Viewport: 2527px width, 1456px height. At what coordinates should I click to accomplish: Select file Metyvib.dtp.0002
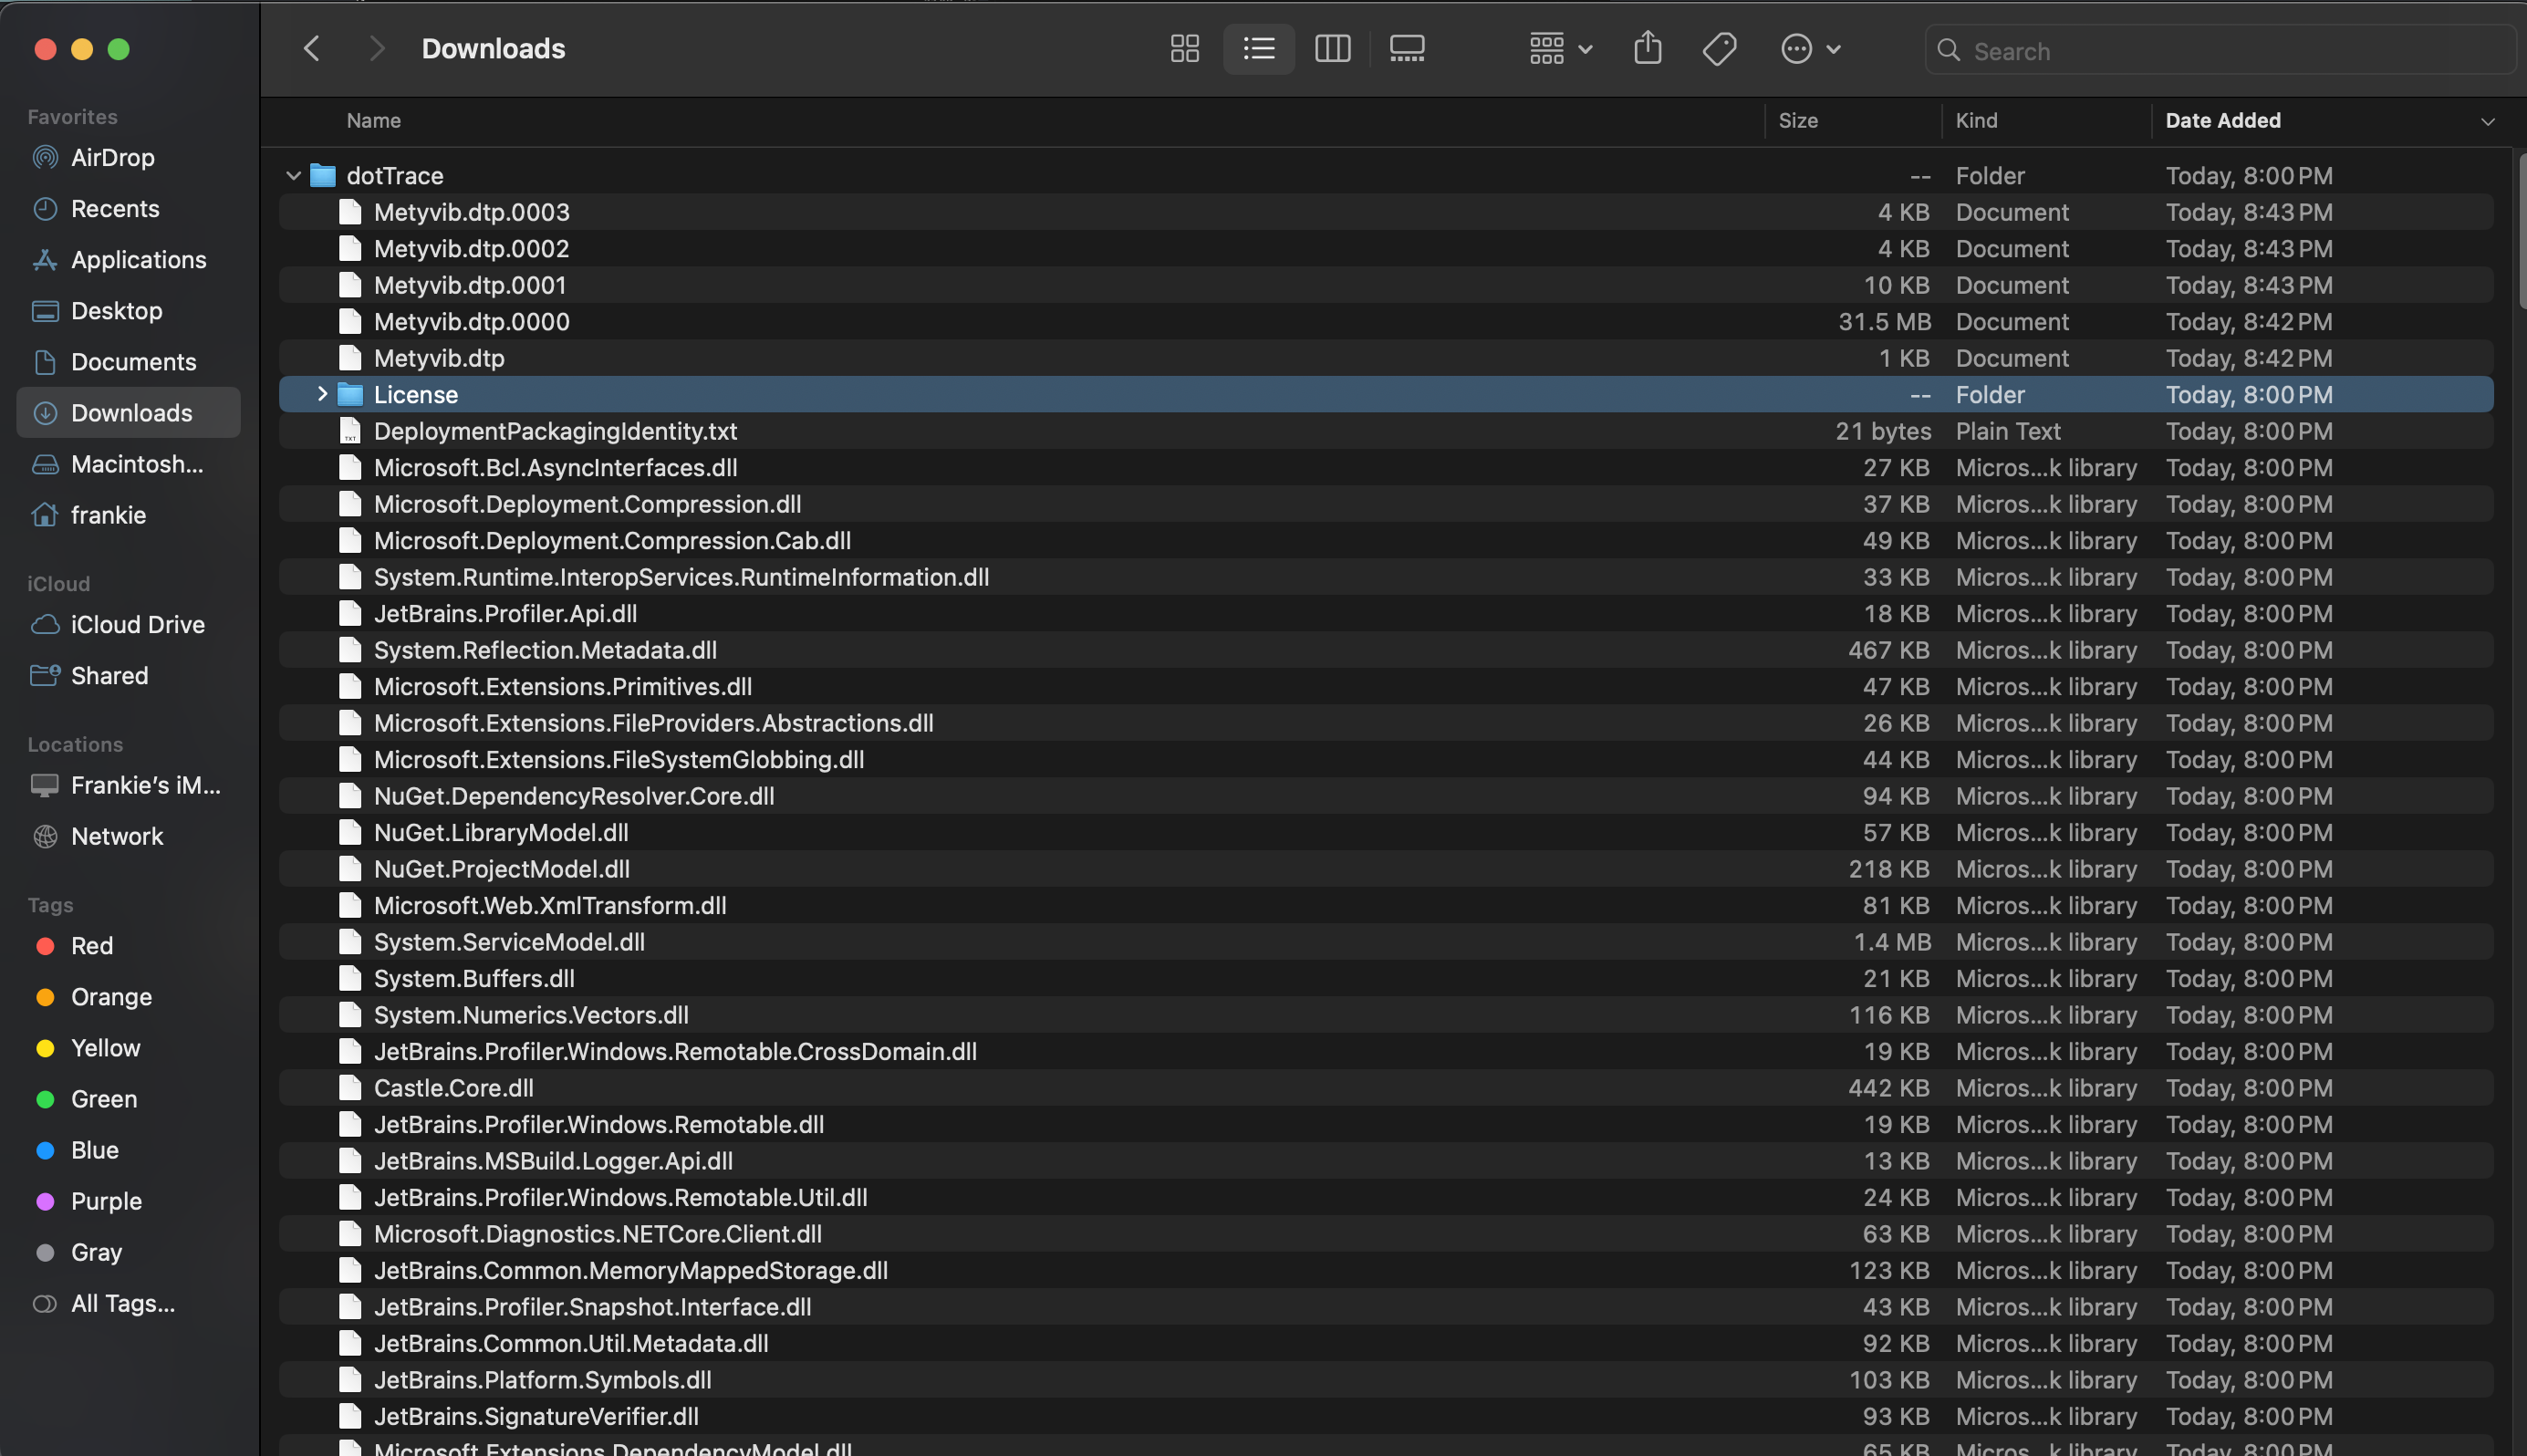pyautogui.click(x=1386, y=248)
